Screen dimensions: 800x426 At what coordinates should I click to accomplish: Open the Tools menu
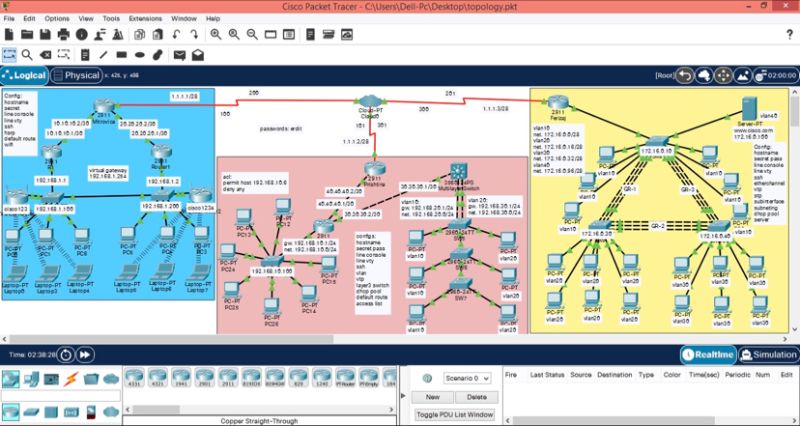tap(111, 18)
